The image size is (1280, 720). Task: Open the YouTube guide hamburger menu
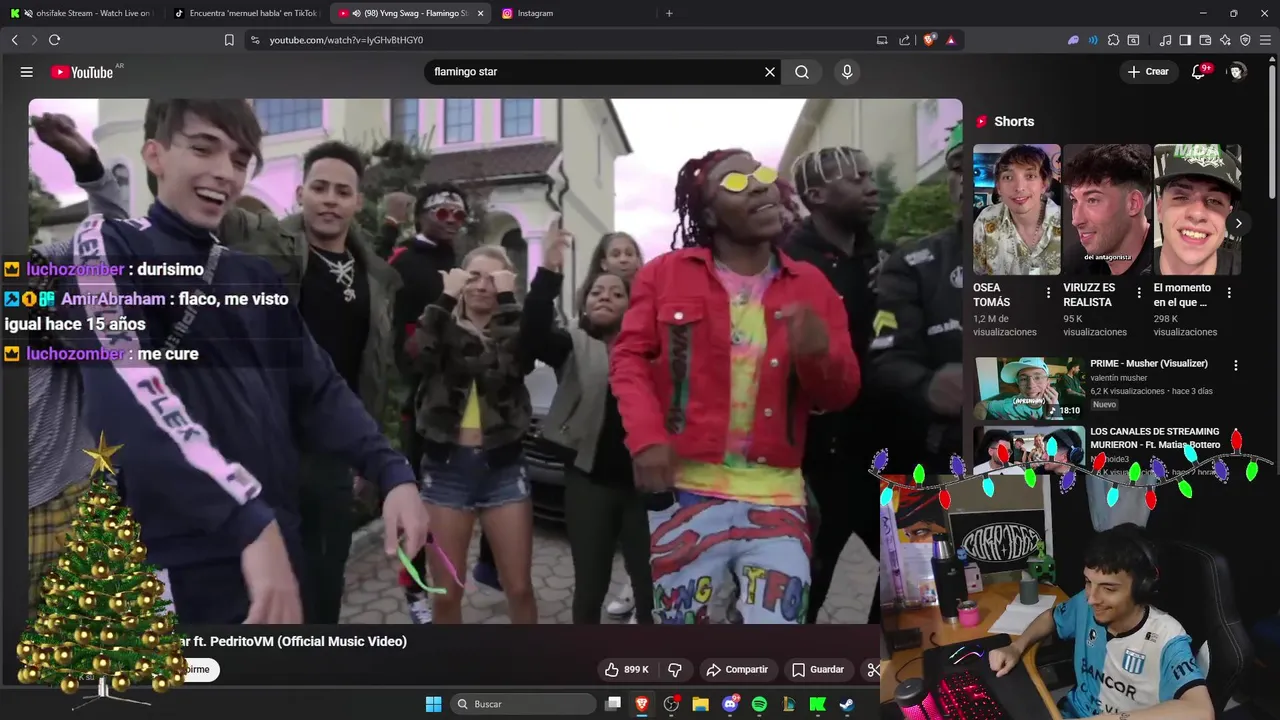point(27,72)
